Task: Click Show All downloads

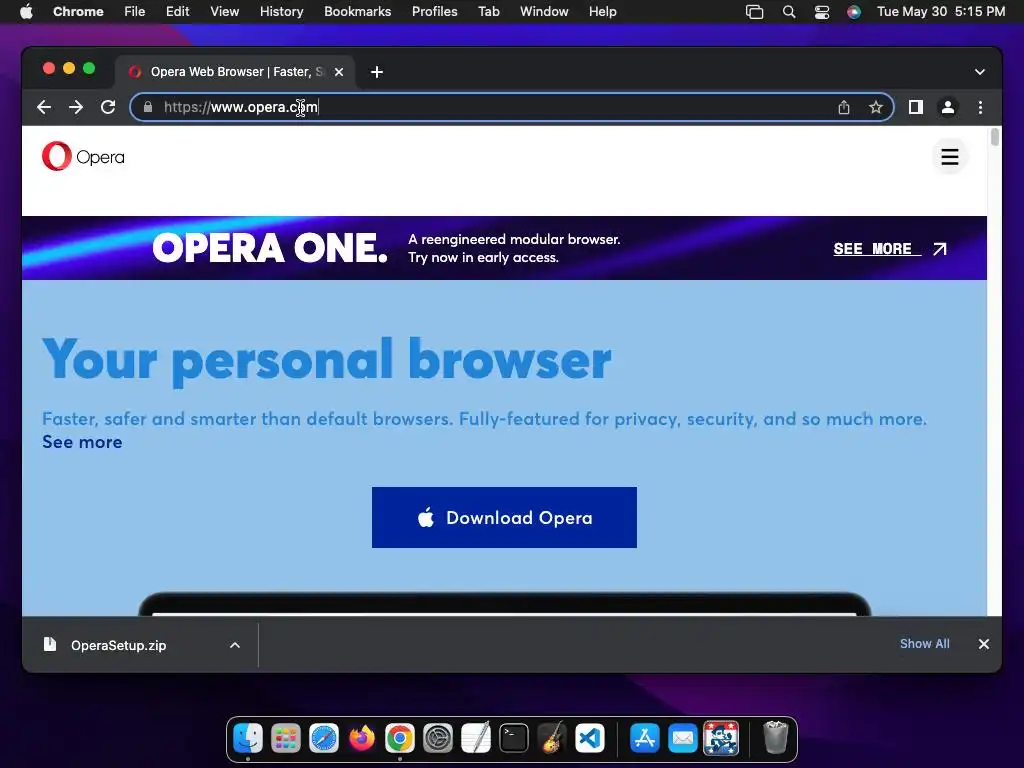Action: 925,644
